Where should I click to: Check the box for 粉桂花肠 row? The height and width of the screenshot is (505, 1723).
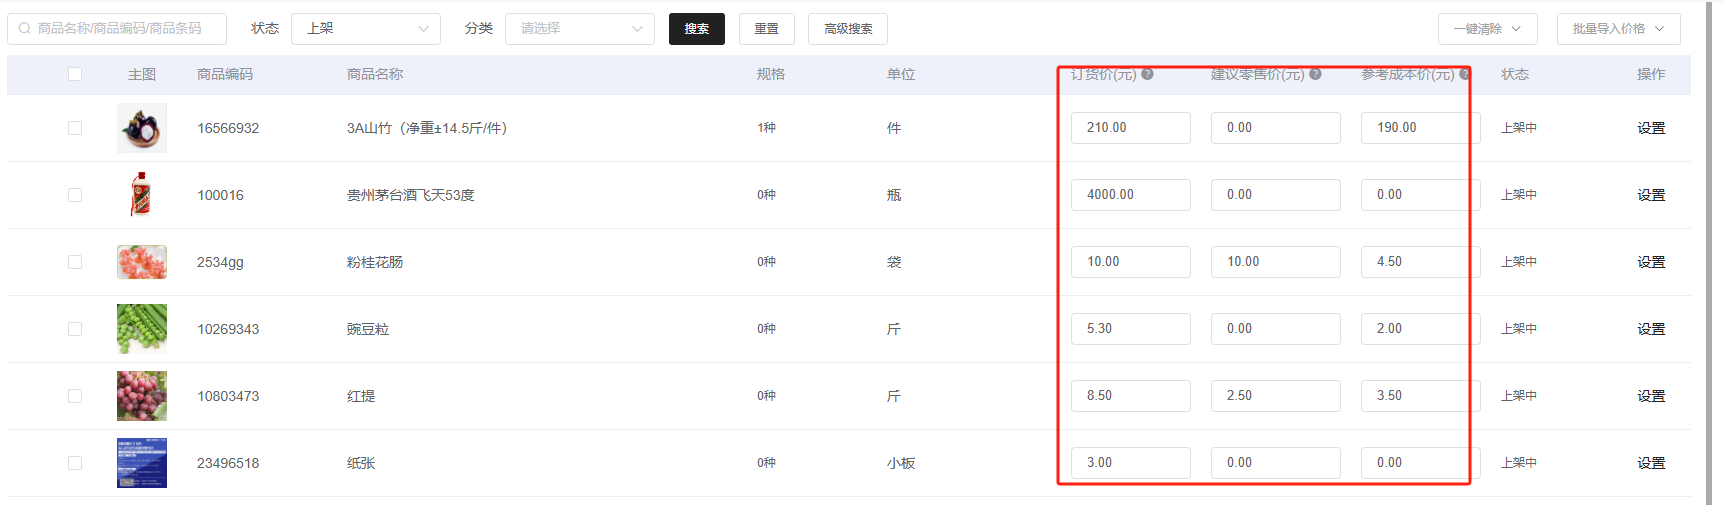pos(75,262)
